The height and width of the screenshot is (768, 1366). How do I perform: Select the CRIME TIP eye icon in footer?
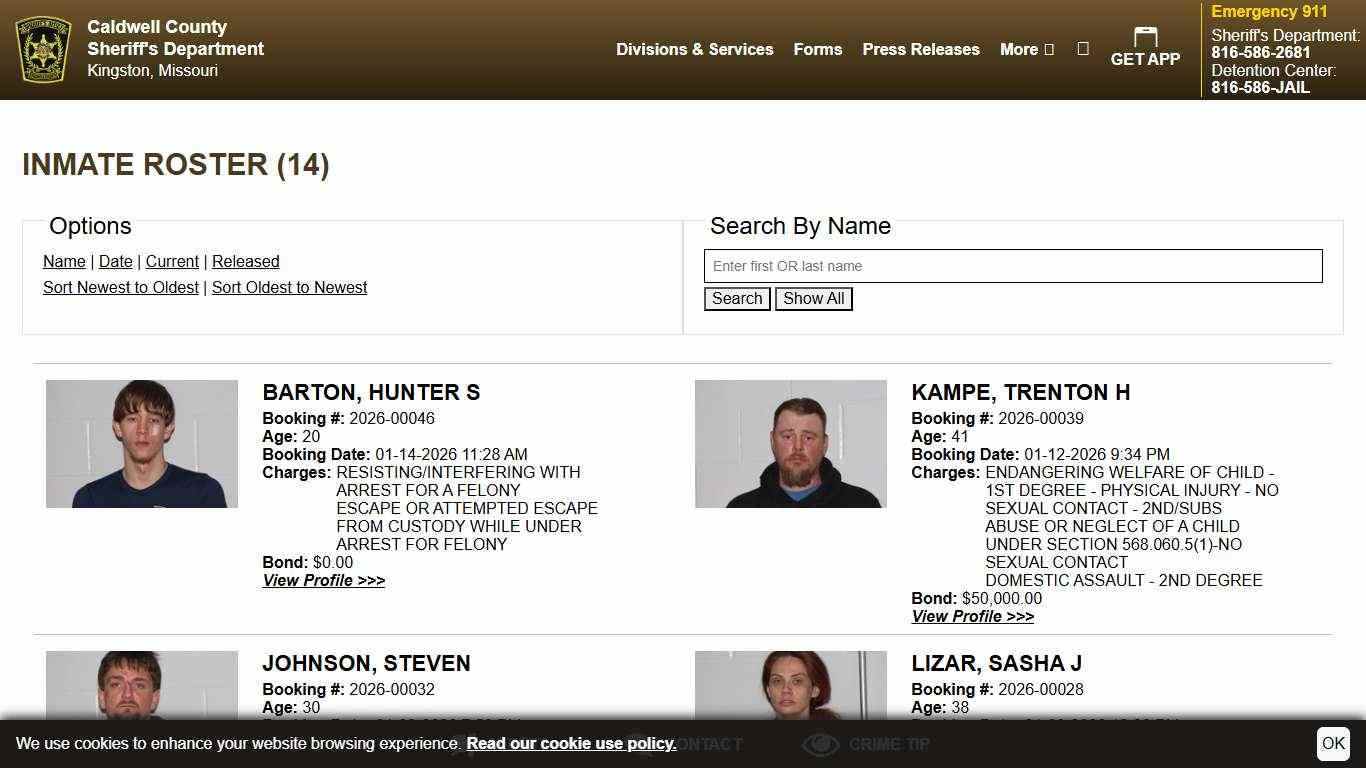pos(821,744)
